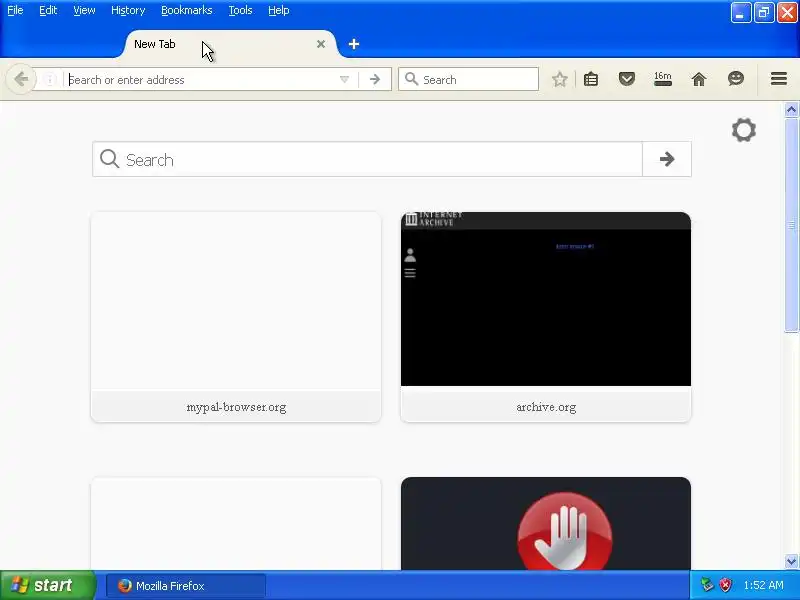Image resolution: width=800 pixels, height=600 pixels.
Task: Open the address bar history dropdown arrow
Action: pos(344,80)
